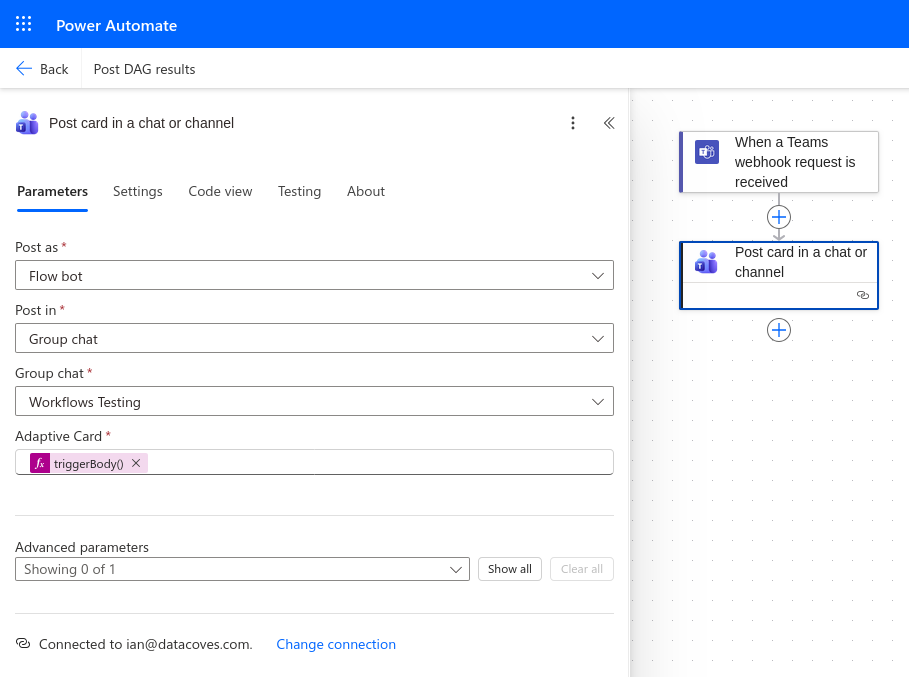Open the Post in dropdown showing Group chat
Image resolution: width=909 pixels, height=677 pixels.
click(x=314, y=338)
